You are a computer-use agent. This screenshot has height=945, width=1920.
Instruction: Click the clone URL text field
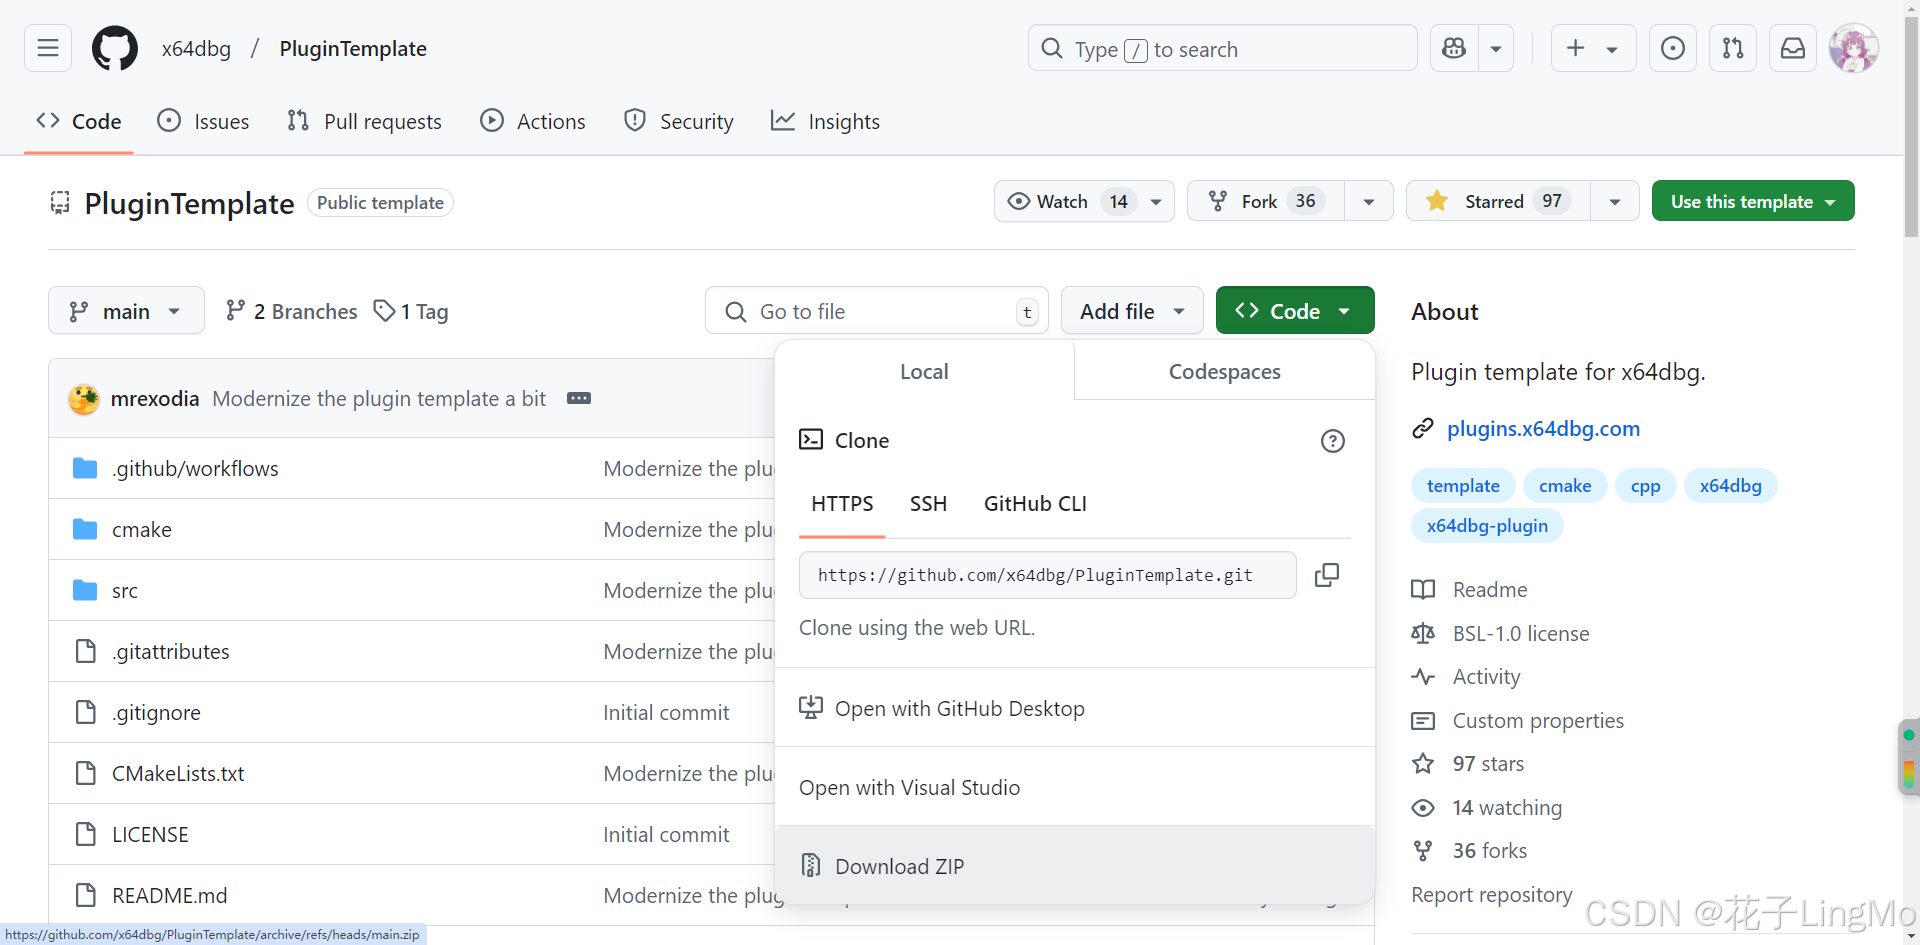1048,575
